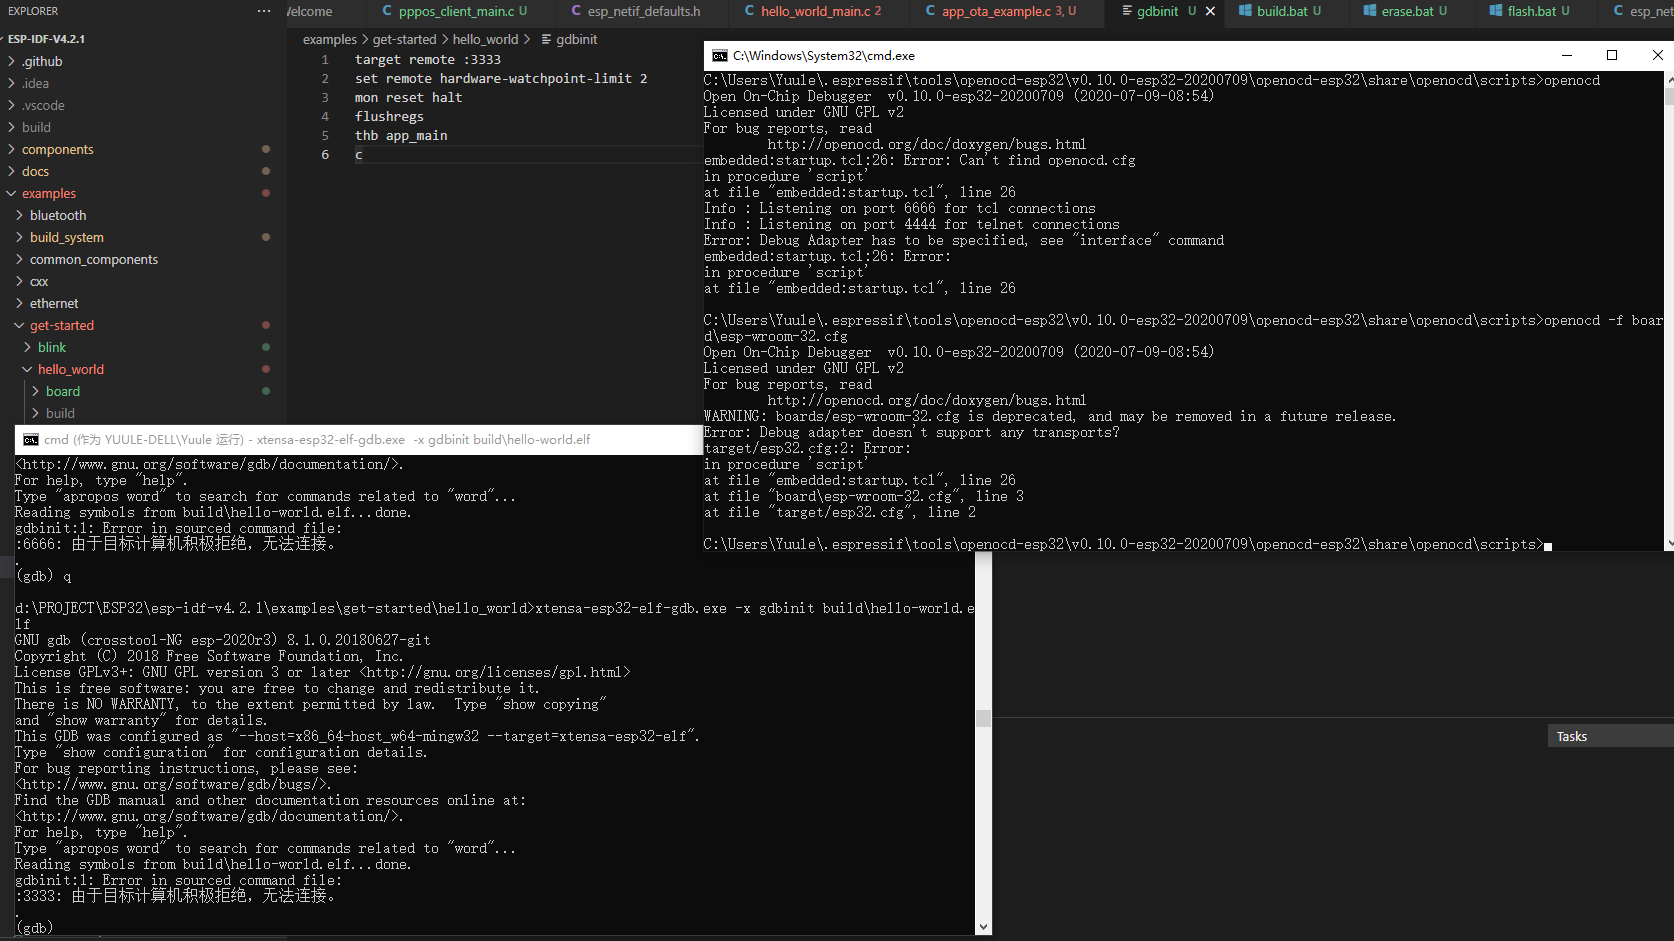Open the flash.bat tab
This screenshot has height=941, width=1674.
tap(1530, 11)
